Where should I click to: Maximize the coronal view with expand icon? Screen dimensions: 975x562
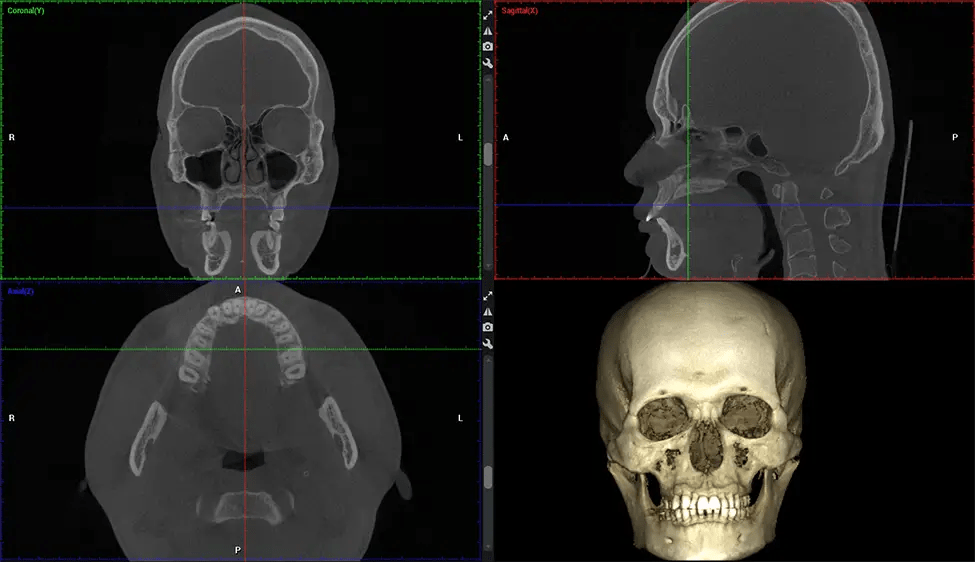click(x=487, y=16)
